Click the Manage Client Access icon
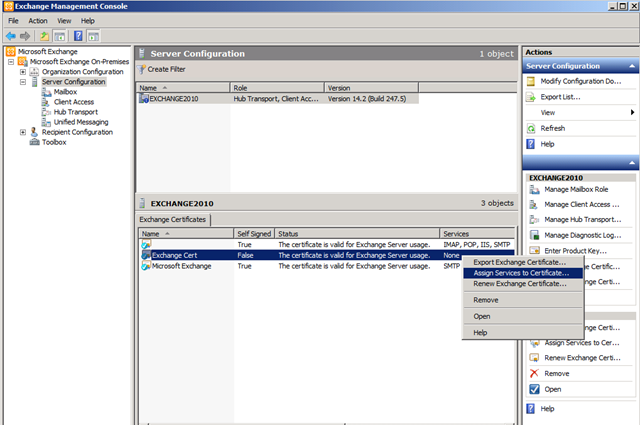This screenshot has height=425, width=640. coord(534,205)
